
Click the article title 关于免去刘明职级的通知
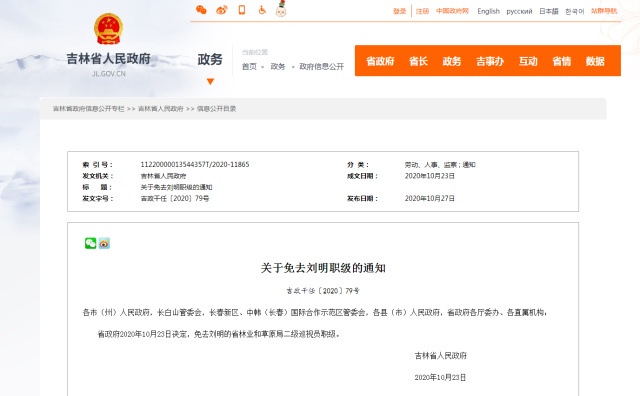tap(323, 268)
